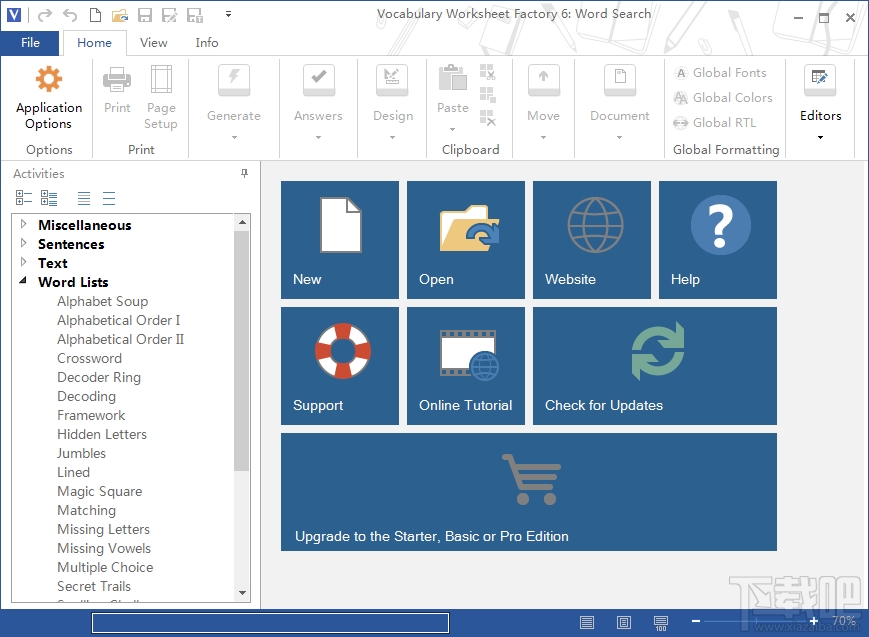
Task: Select Multiple Choice activity
Action: (105, 567)
